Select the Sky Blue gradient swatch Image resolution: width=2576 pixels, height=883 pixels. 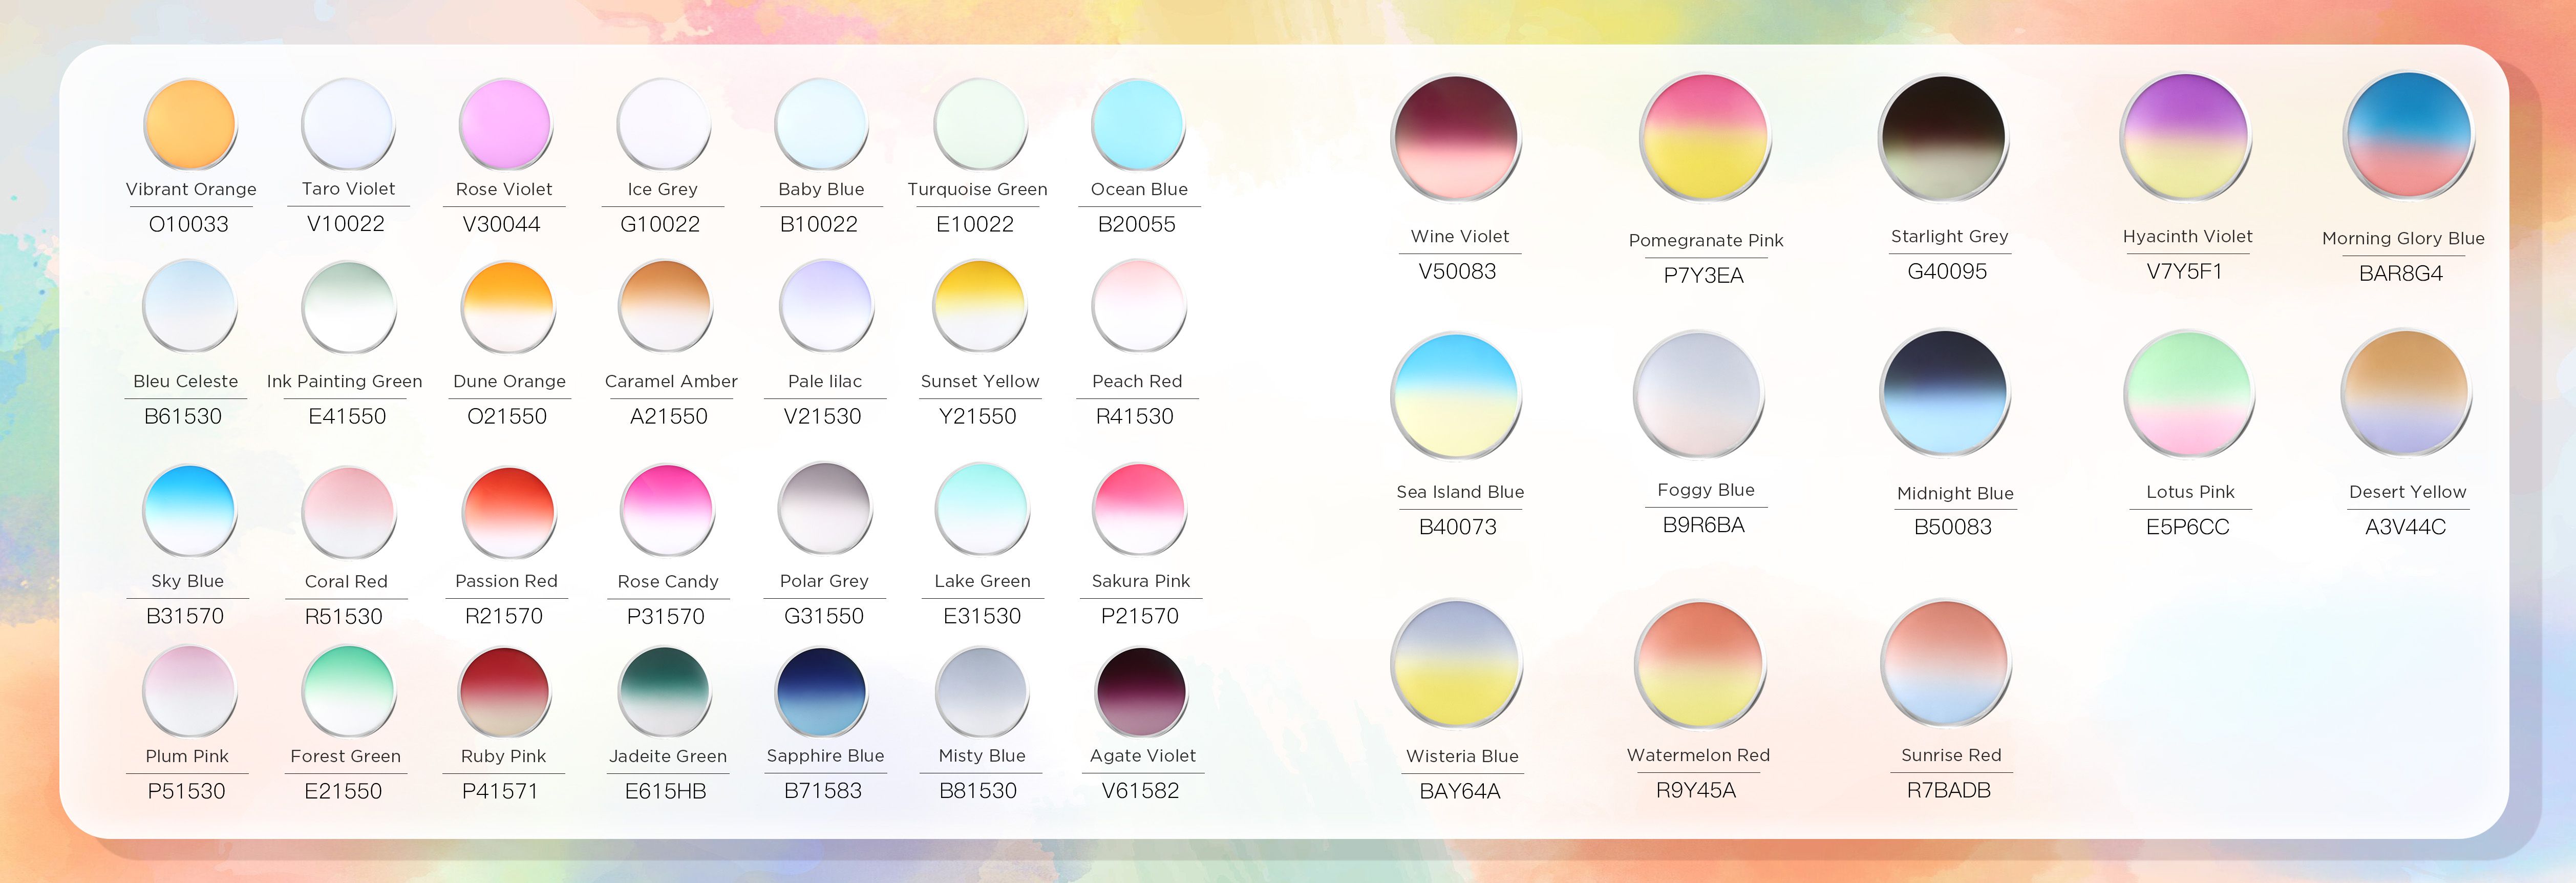189,510
